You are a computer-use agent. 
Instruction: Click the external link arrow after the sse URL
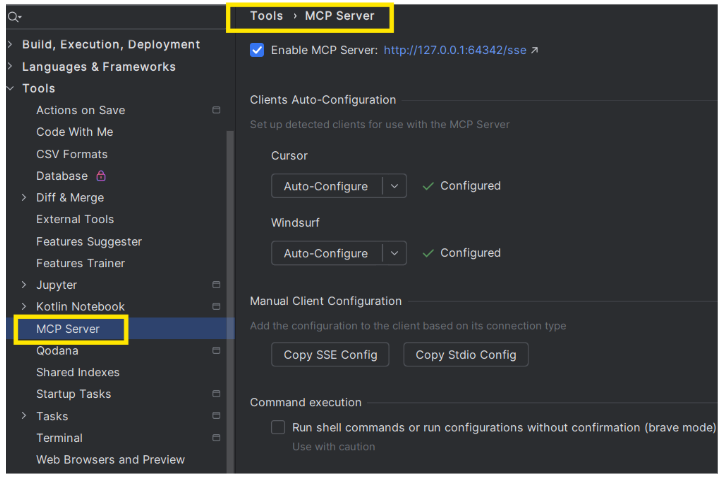point(534,50)
